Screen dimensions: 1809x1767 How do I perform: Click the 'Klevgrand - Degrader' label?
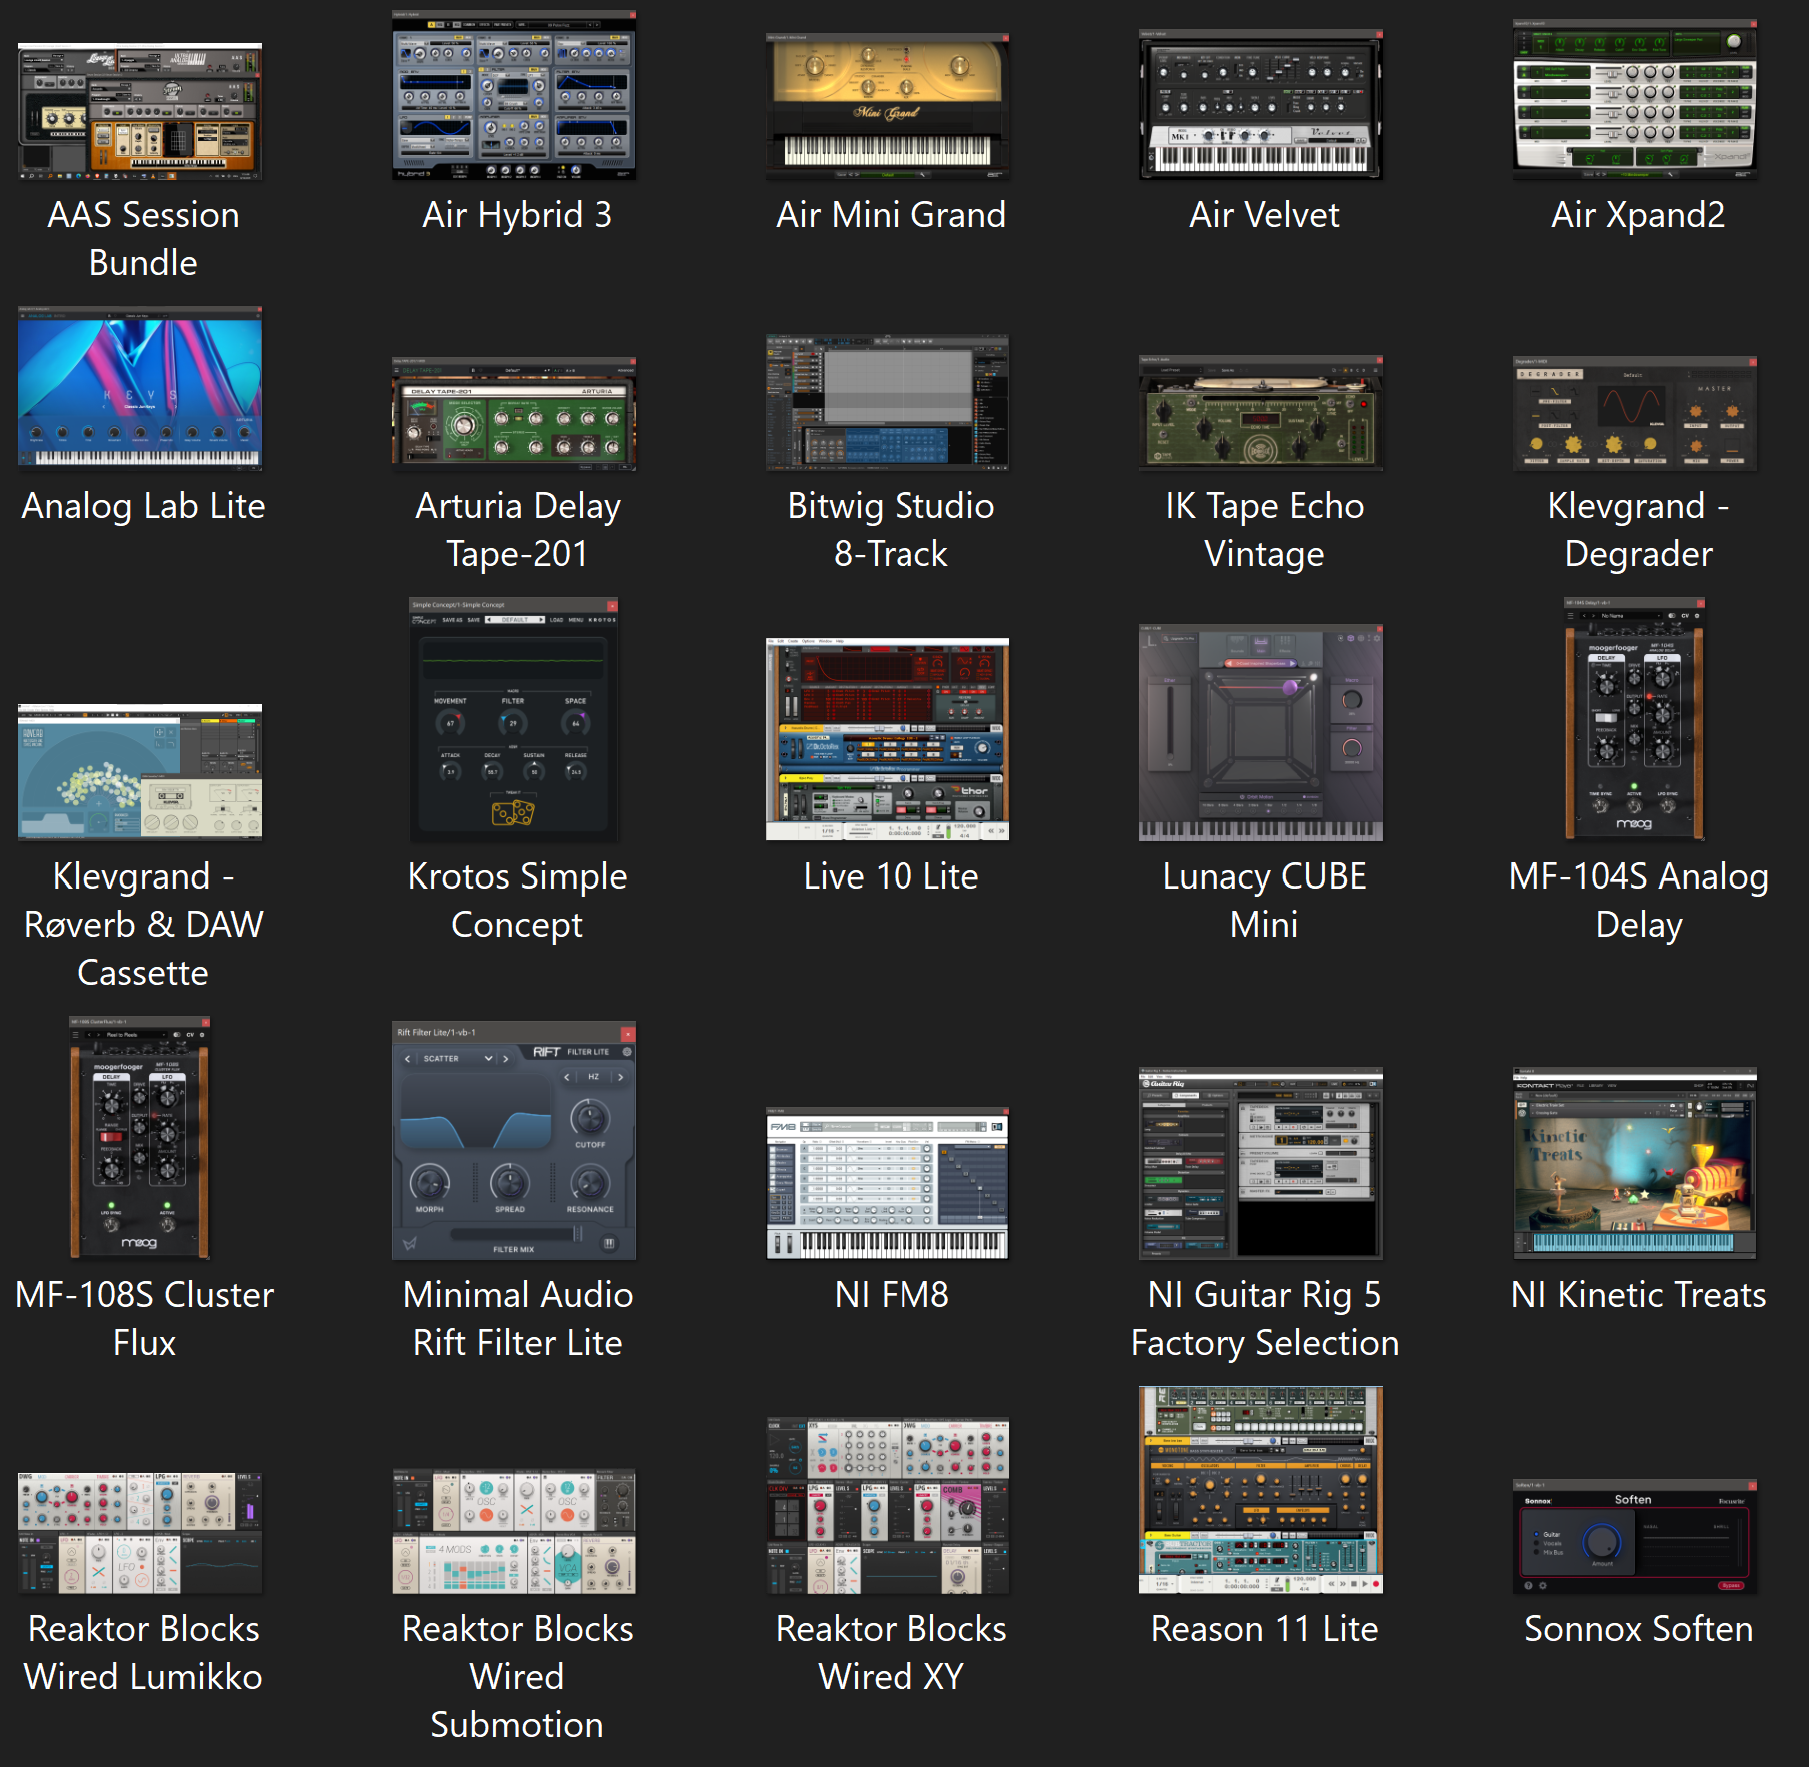coord(1638,530)
